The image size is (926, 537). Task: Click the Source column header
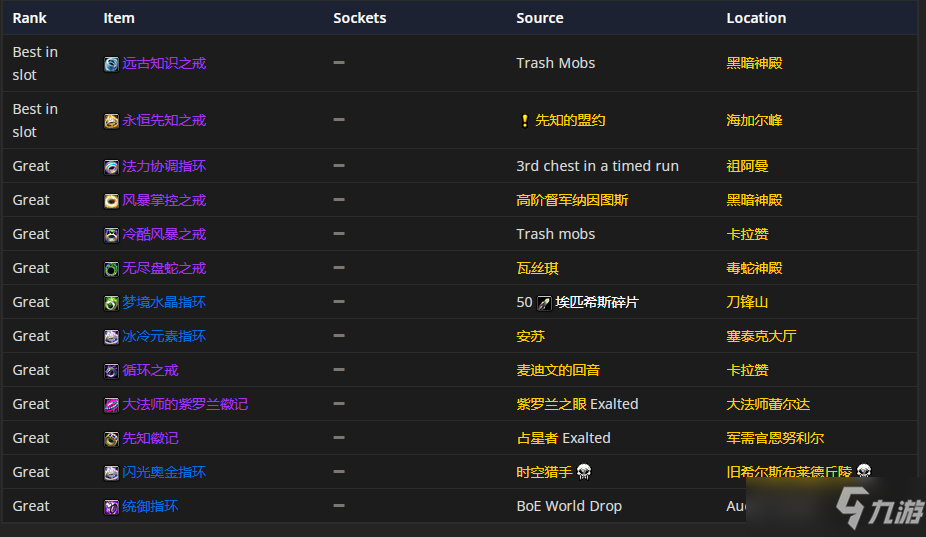[540, 18]
